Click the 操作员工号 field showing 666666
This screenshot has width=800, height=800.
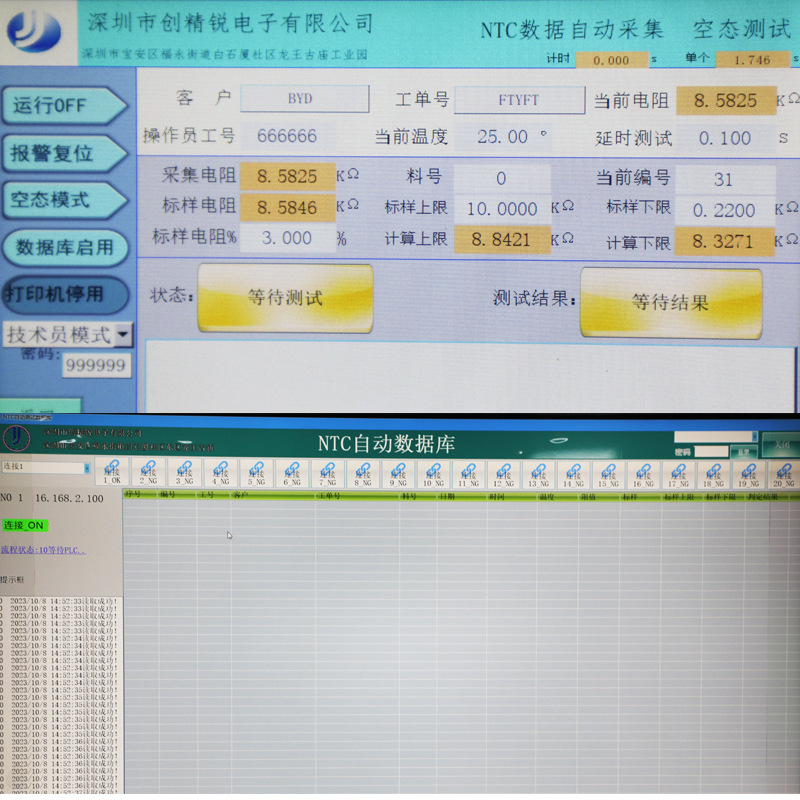pyautogui.click(x=287, y=136)
